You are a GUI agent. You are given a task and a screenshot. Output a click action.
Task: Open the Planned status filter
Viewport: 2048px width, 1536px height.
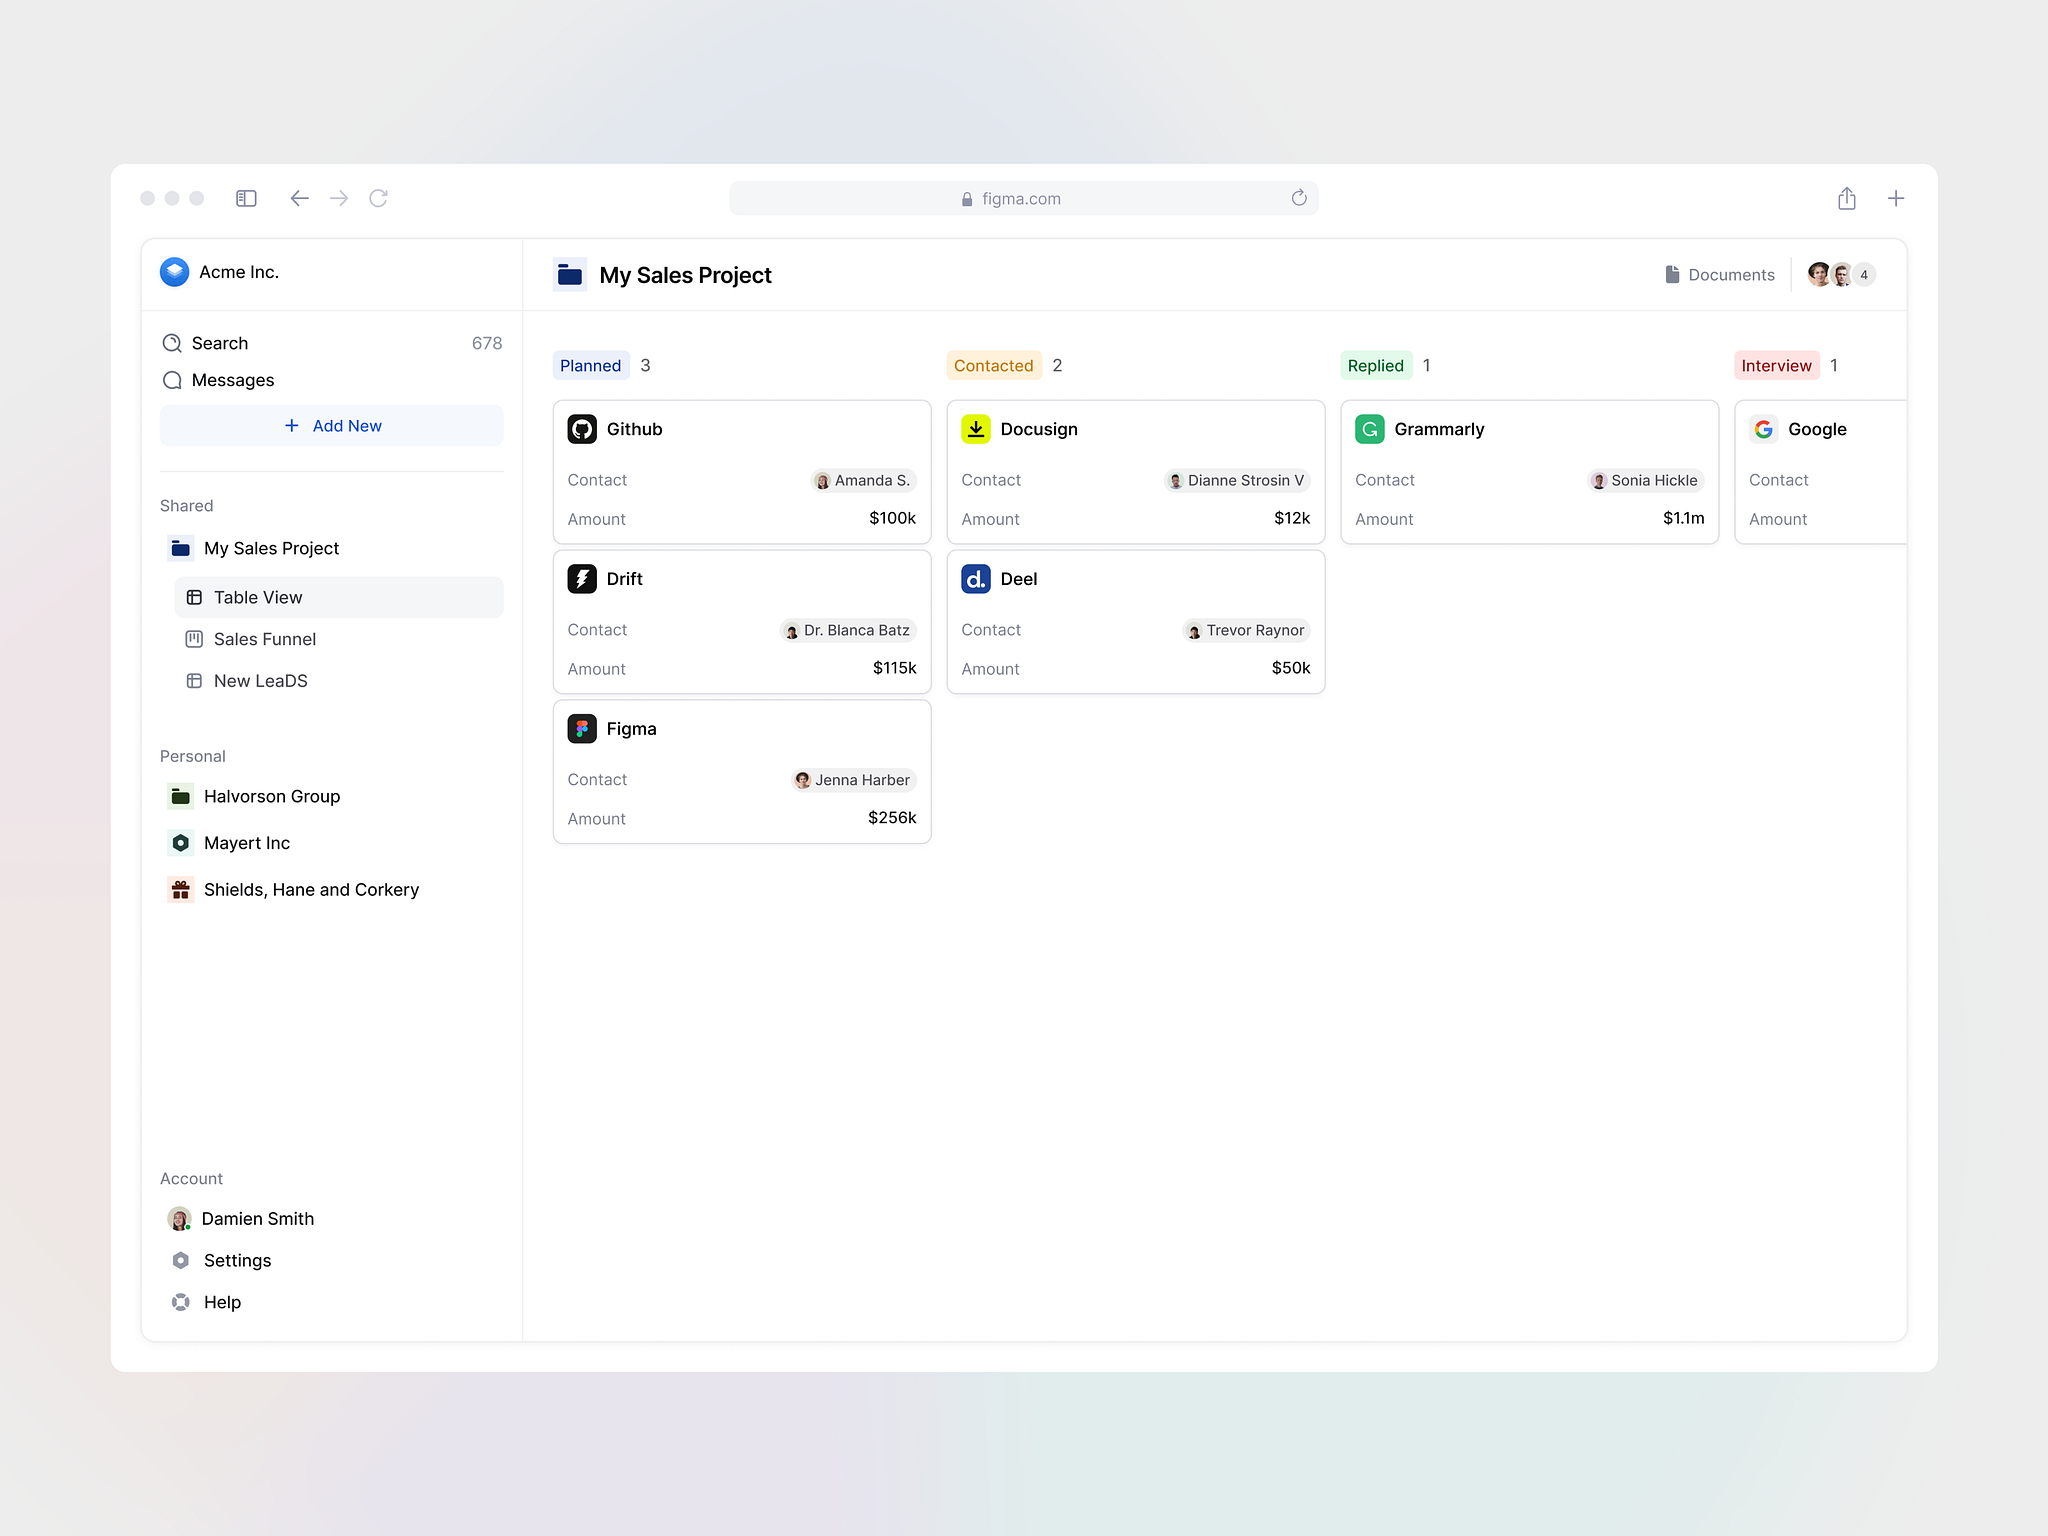point(590,365)
